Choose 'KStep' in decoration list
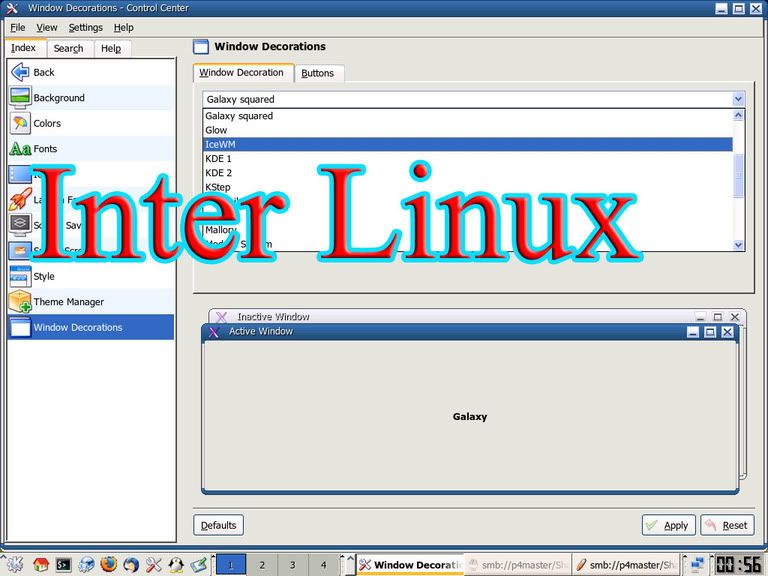 (468, 187)
